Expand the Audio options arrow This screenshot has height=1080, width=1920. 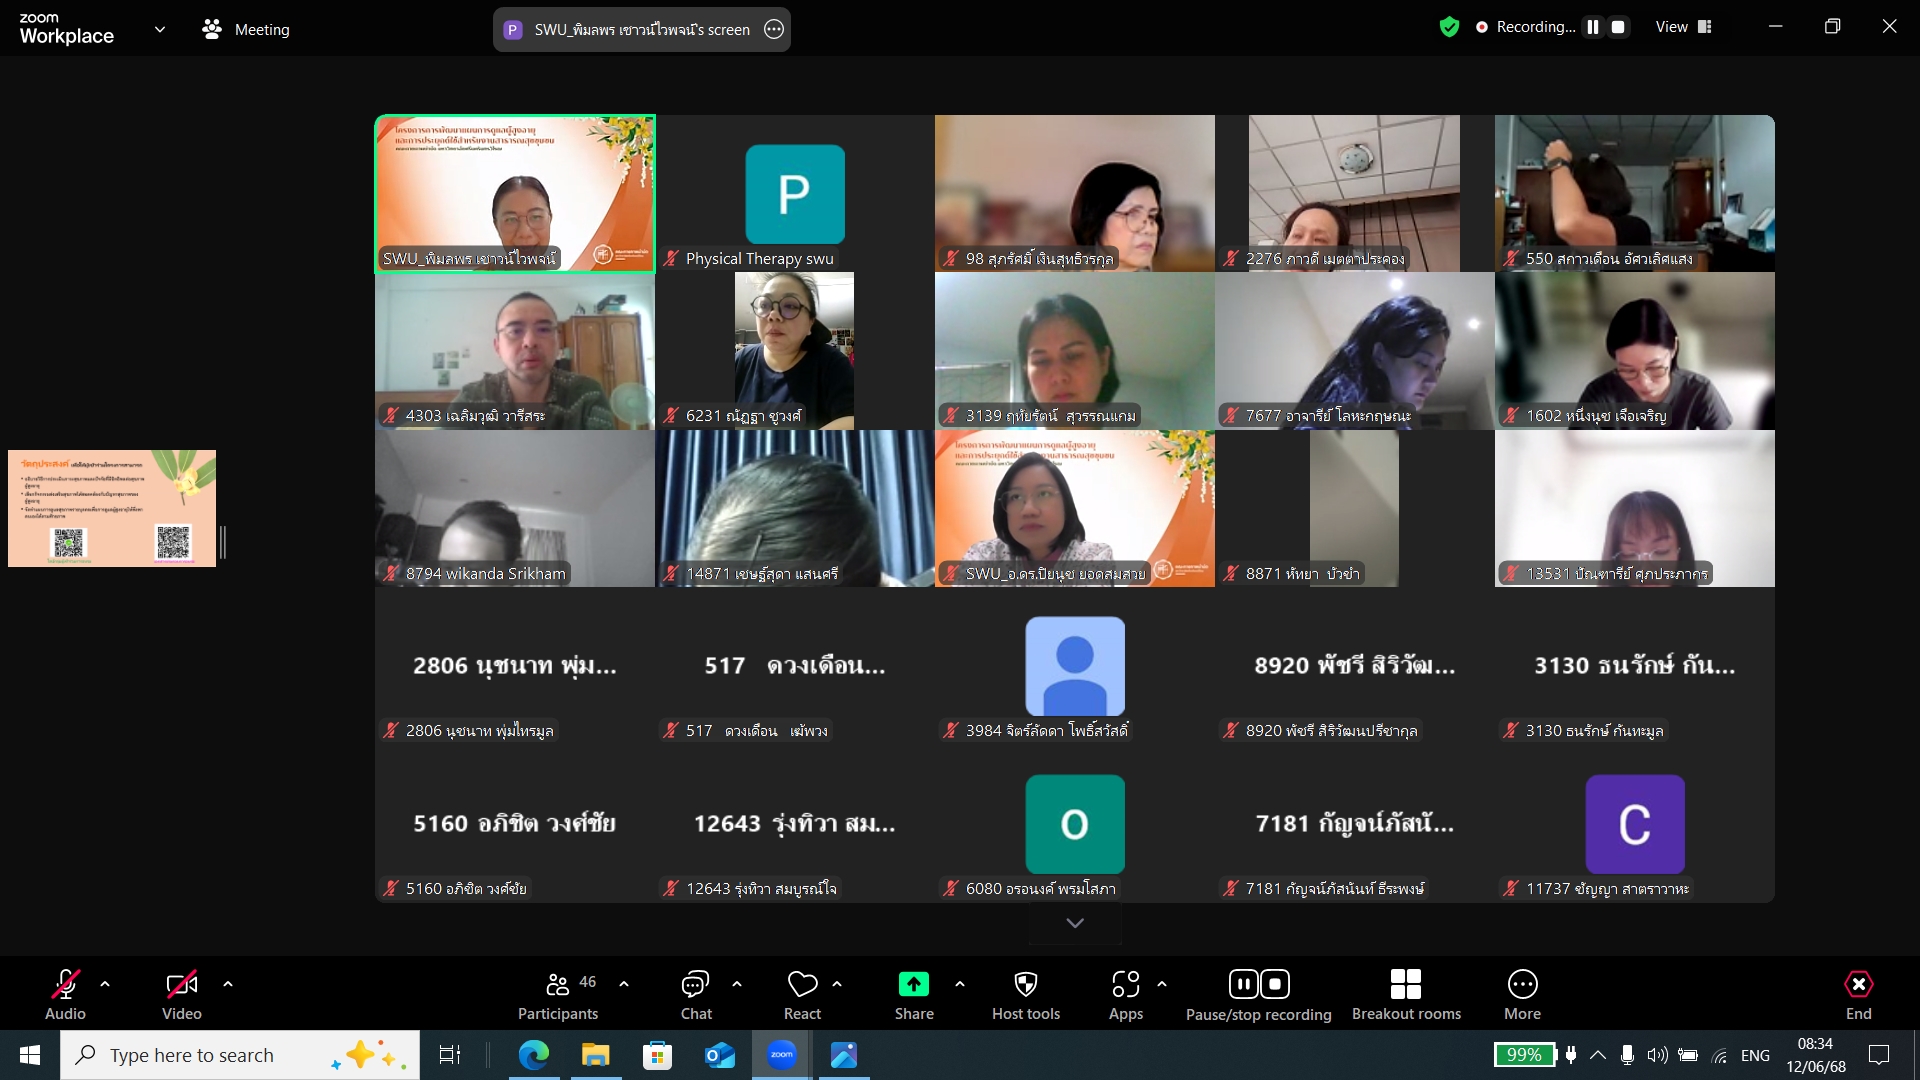(x=105, y=984)
